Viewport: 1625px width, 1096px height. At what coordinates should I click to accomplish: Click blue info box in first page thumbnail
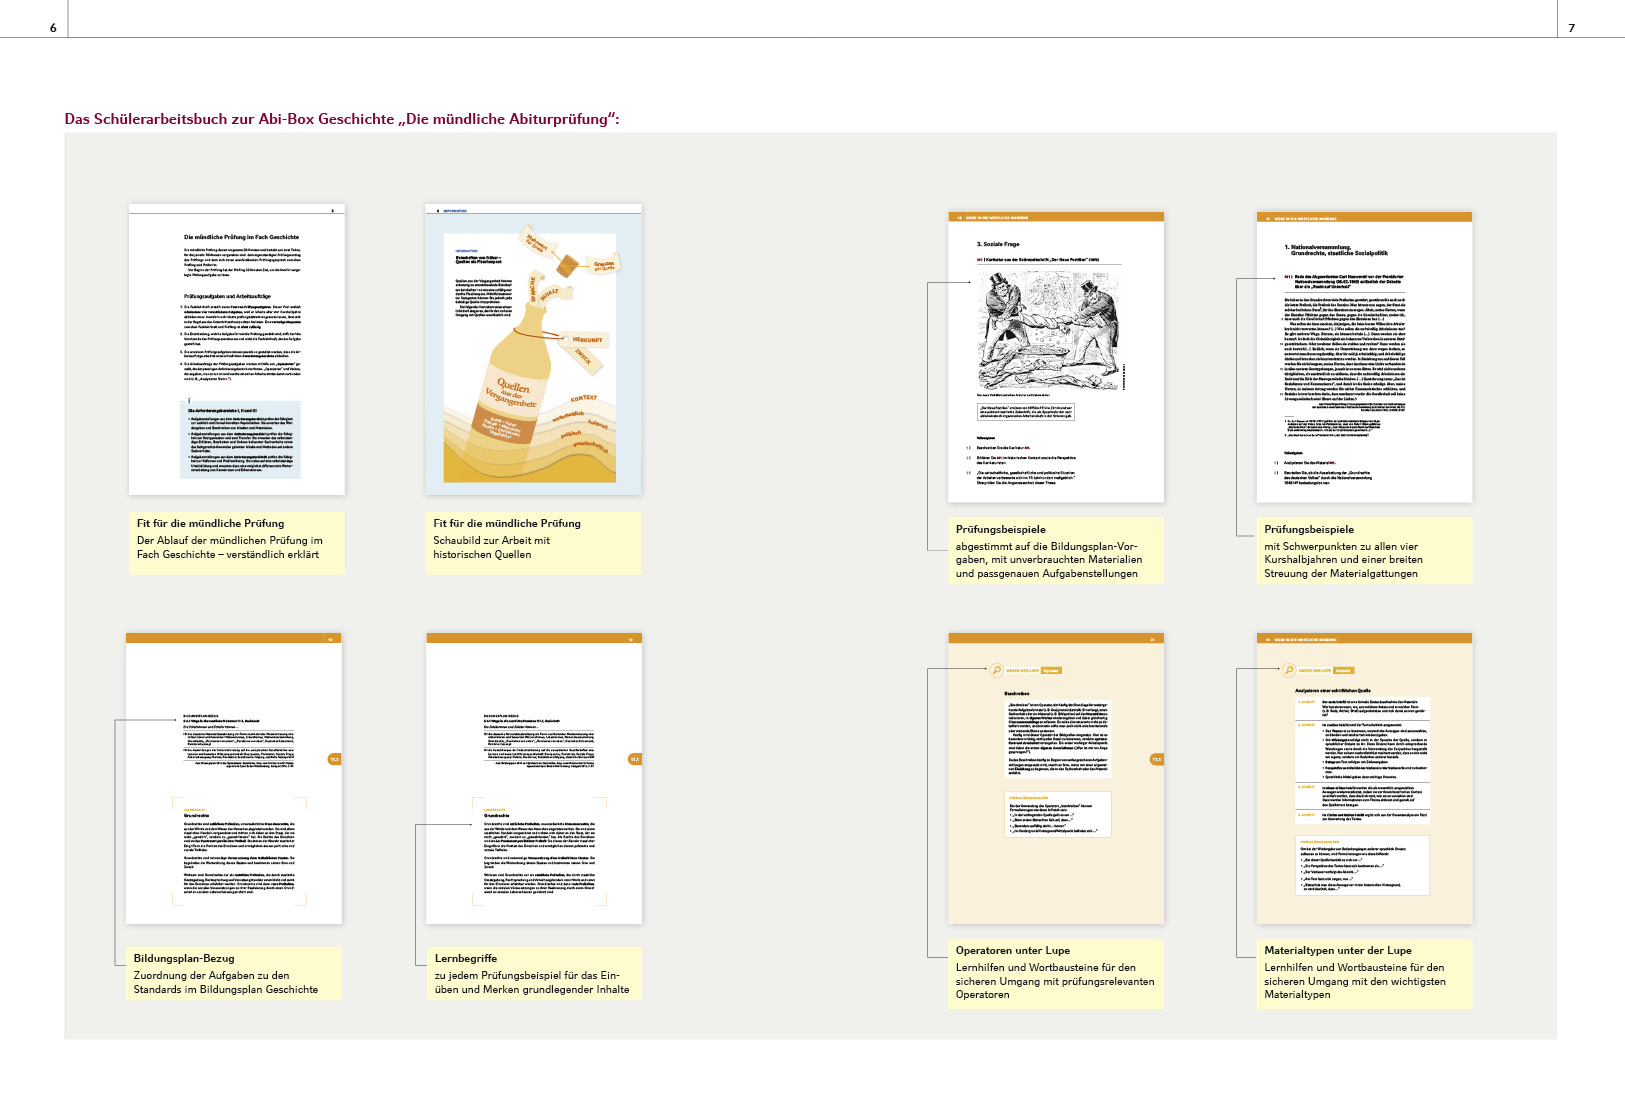(x=240, y=439)
